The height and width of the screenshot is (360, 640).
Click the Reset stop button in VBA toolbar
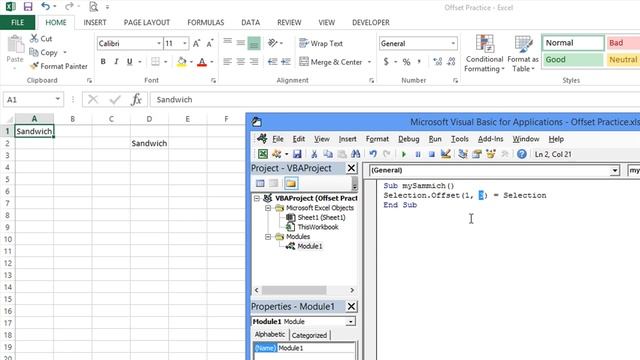(x=432, y=154)
